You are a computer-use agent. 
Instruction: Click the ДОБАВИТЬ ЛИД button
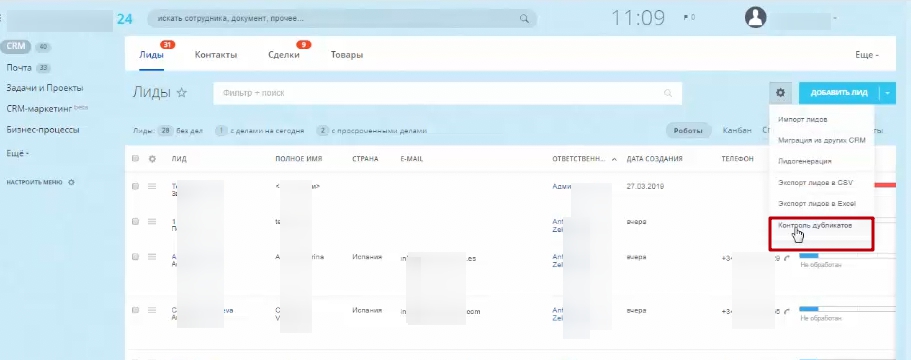[840, 93]
